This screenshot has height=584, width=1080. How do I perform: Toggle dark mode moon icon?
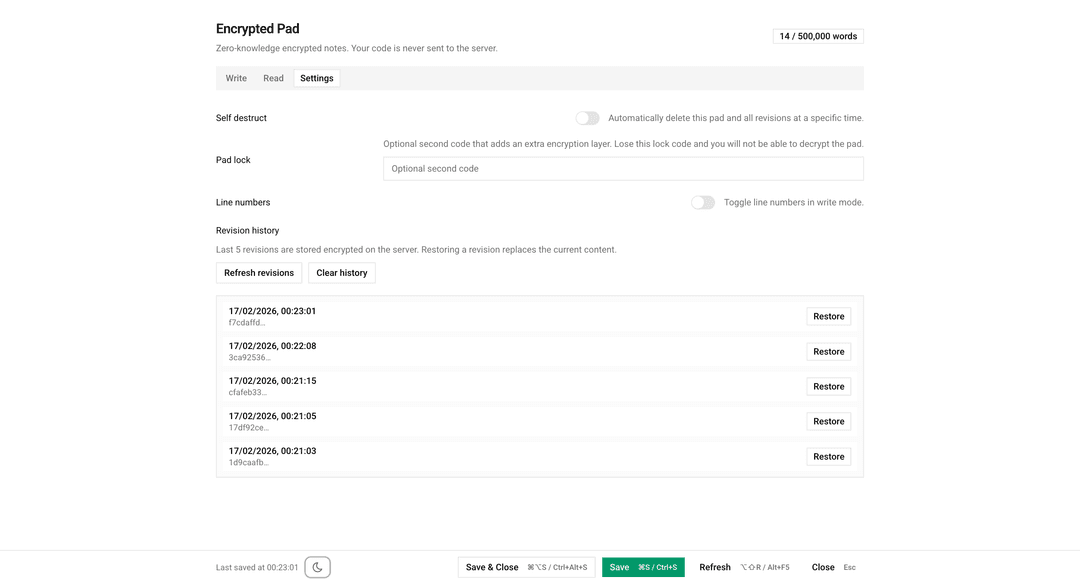317,567
